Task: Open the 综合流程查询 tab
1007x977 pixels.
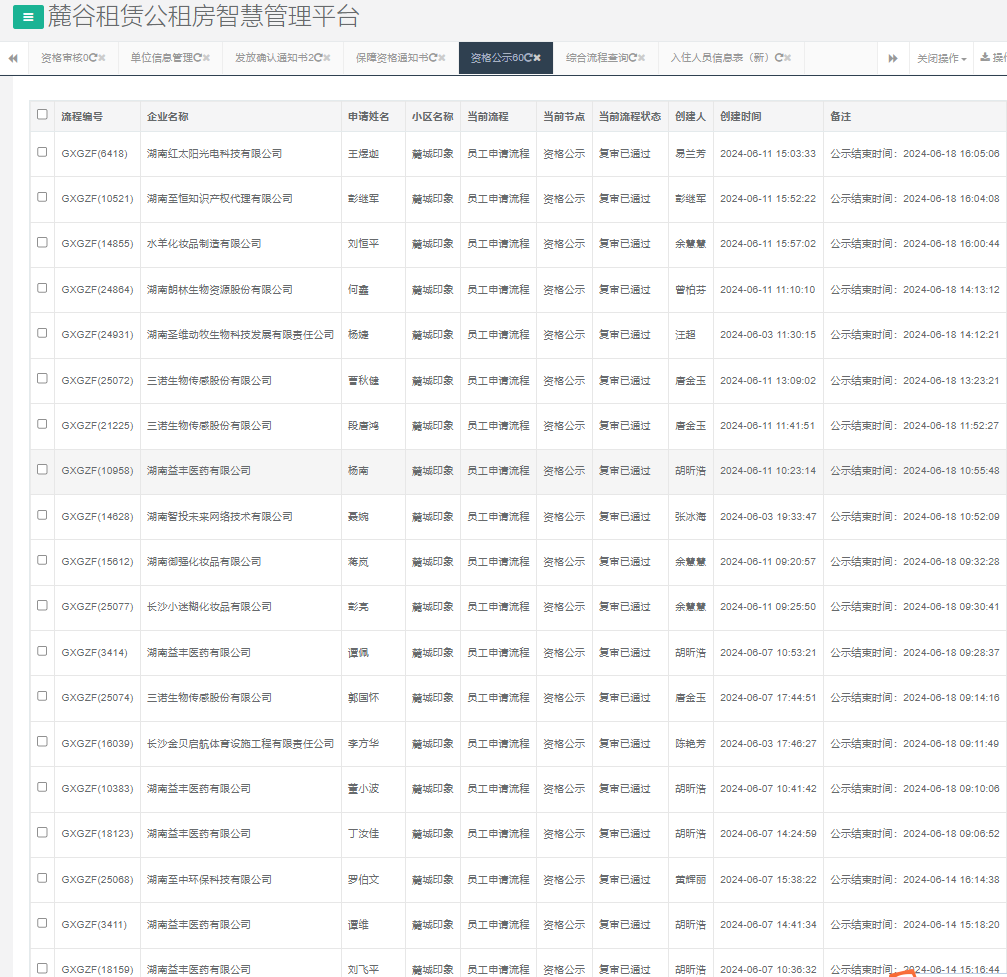Action: click(596, 58)
